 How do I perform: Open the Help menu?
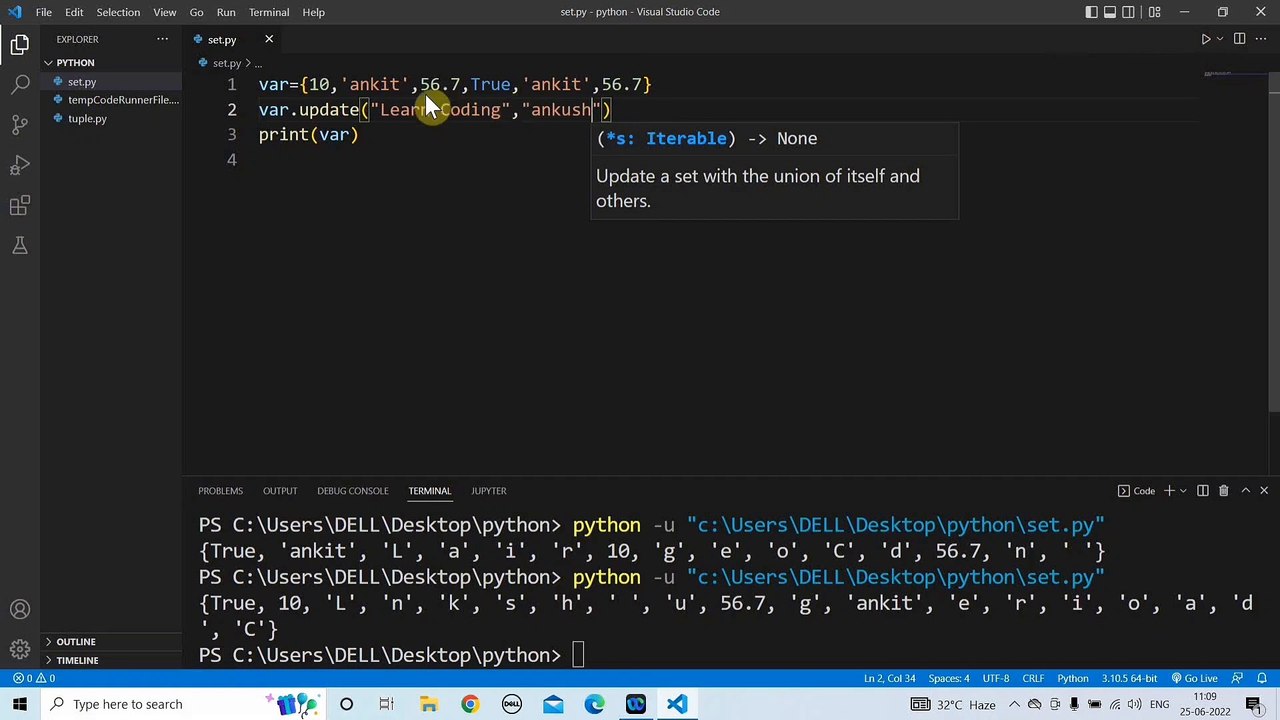(313, 12)
